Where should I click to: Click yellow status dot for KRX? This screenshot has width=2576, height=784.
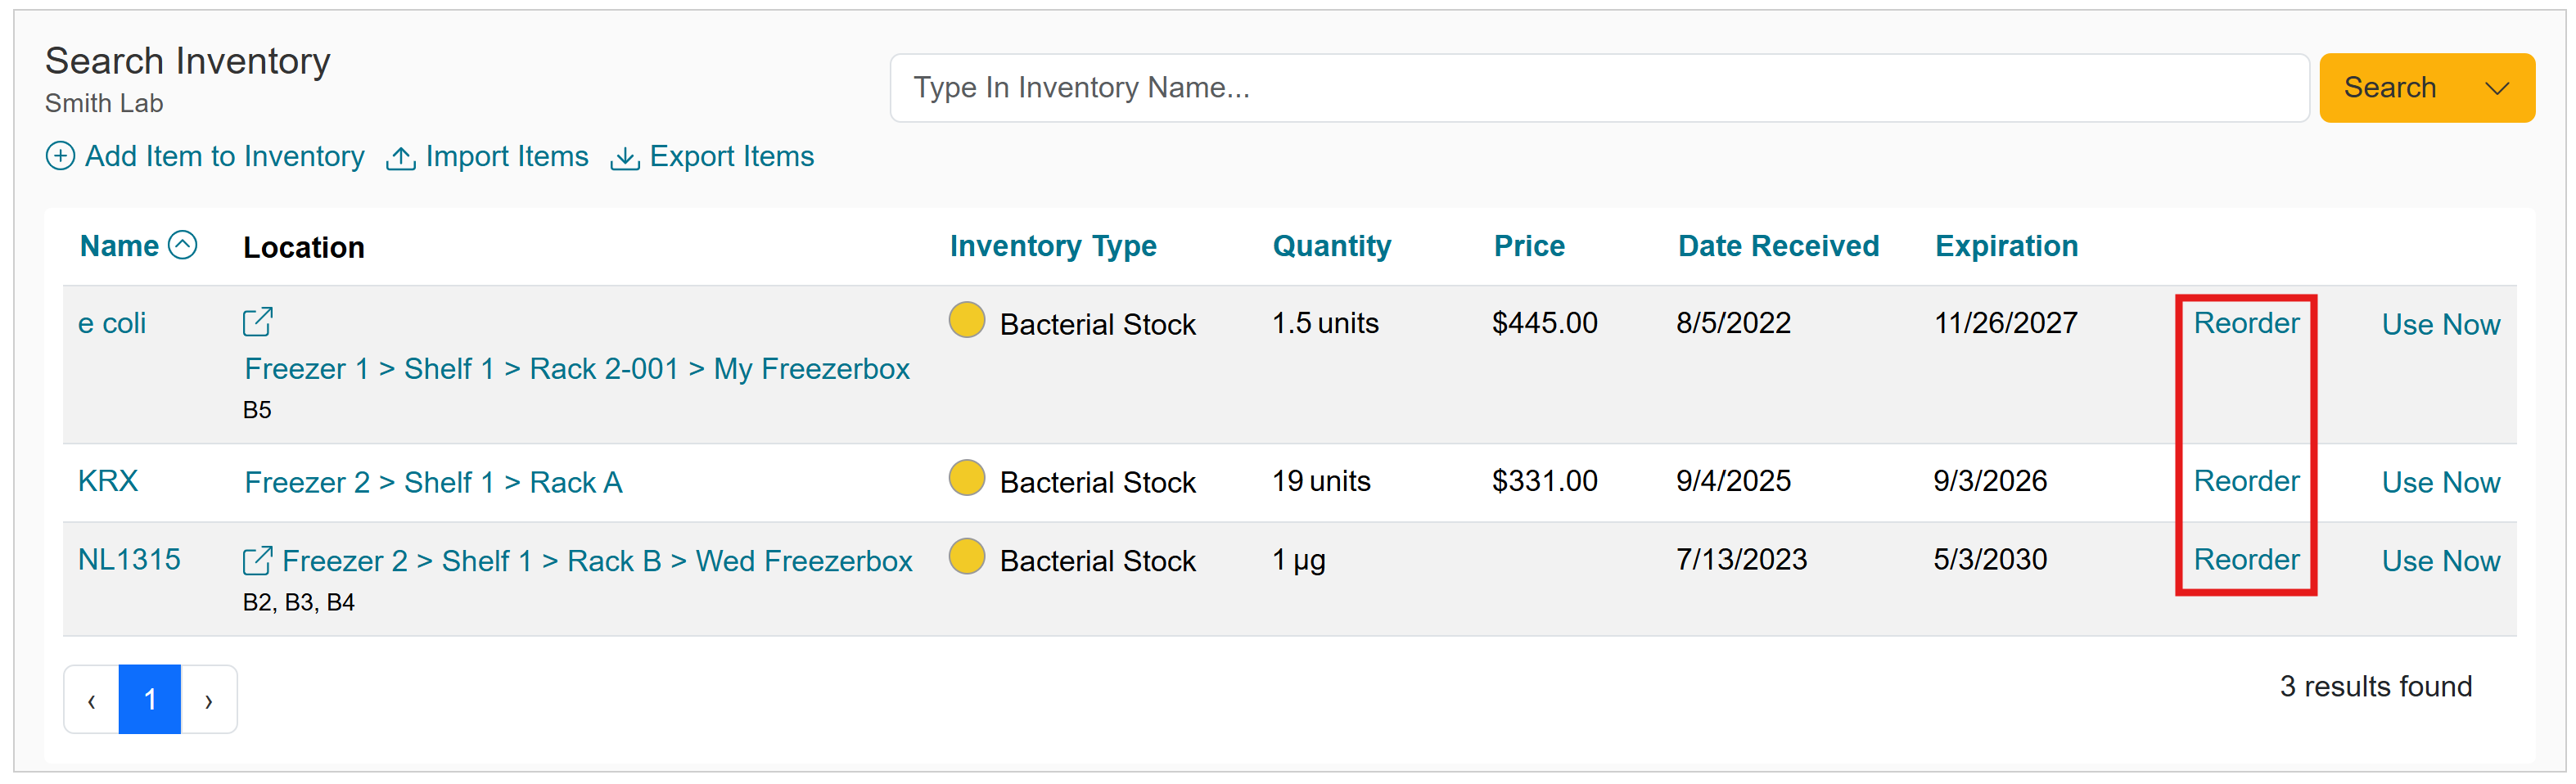click(967, 479)
